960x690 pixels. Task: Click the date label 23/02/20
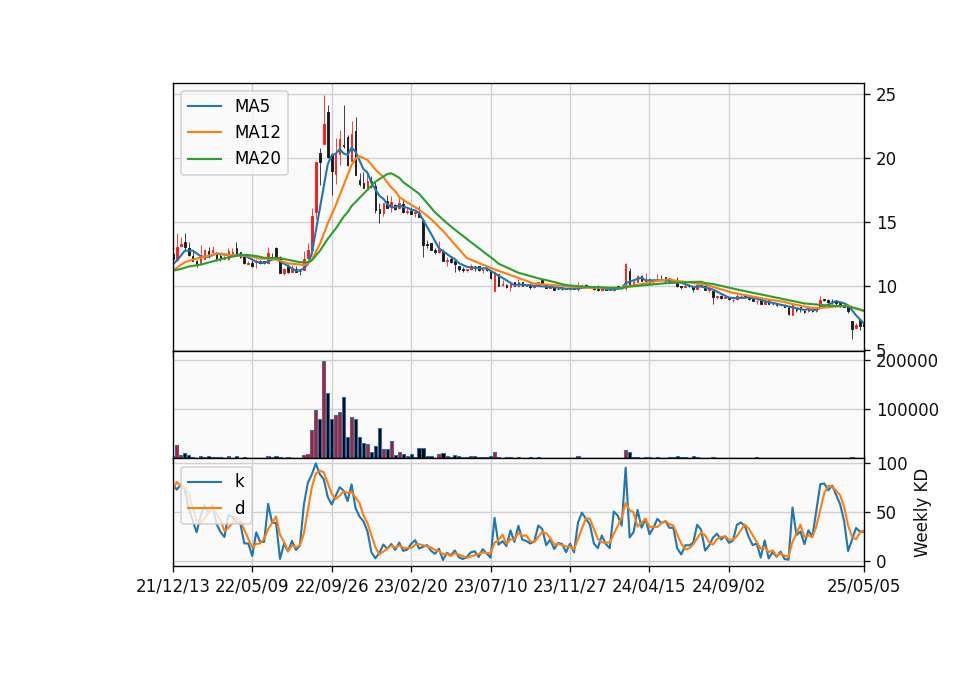pyautogui.click(x=411, y=587)
